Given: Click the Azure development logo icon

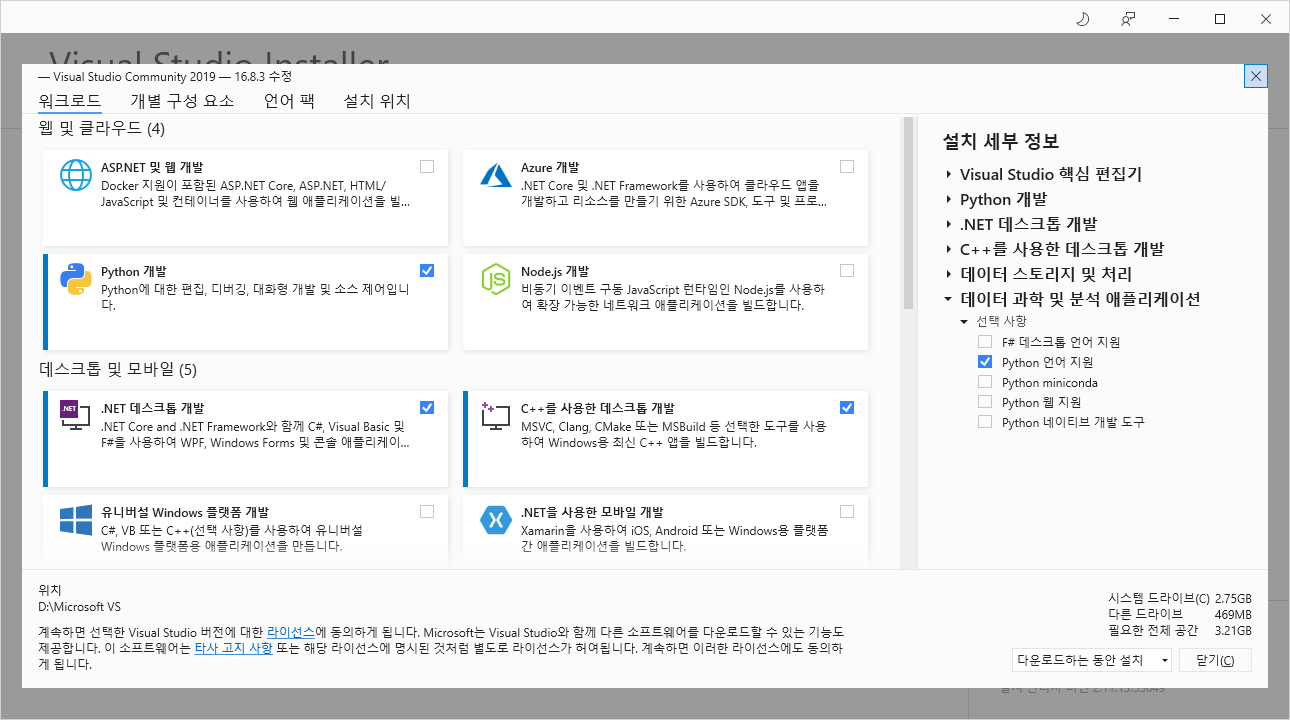Looking at the screenshot, I should [496, 175].
